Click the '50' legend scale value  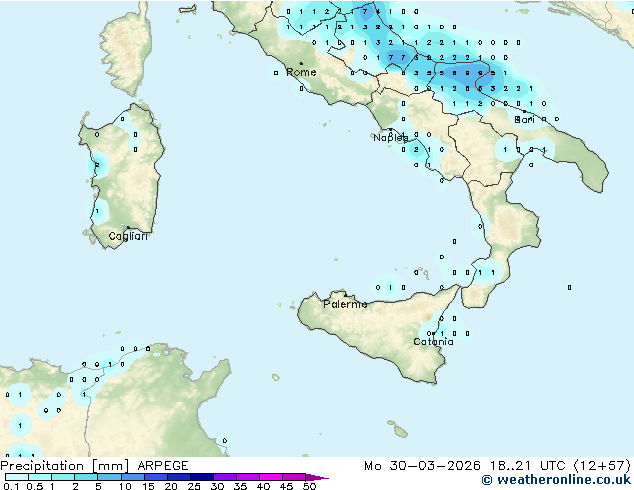point(310,486)
